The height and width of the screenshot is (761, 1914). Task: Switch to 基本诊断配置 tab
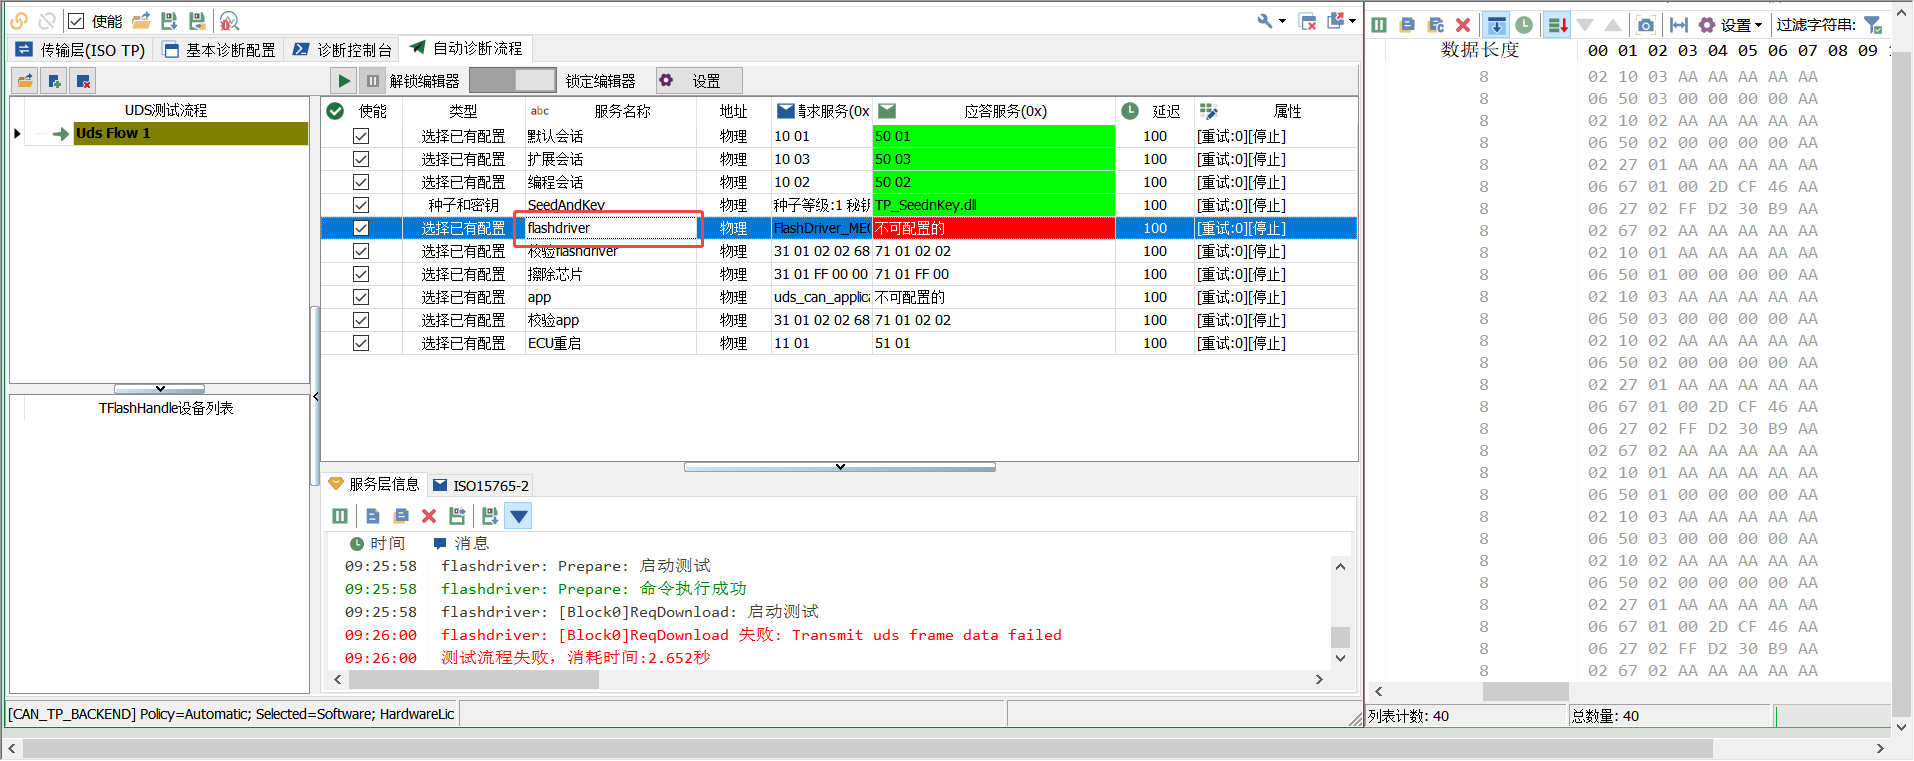[220, 49]
